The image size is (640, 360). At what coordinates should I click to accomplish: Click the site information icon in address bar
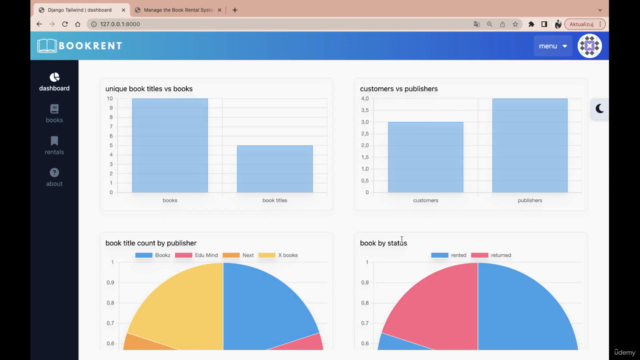point(93,24)
